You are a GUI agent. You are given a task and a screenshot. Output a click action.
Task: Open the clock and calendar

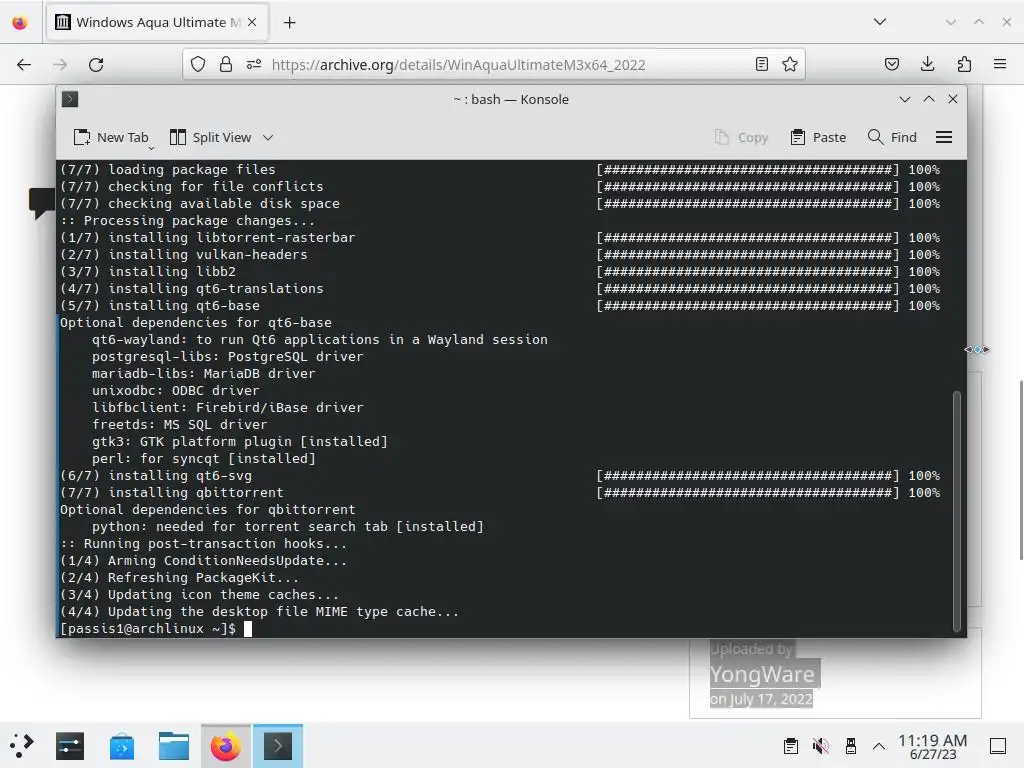tap(933, 747)
